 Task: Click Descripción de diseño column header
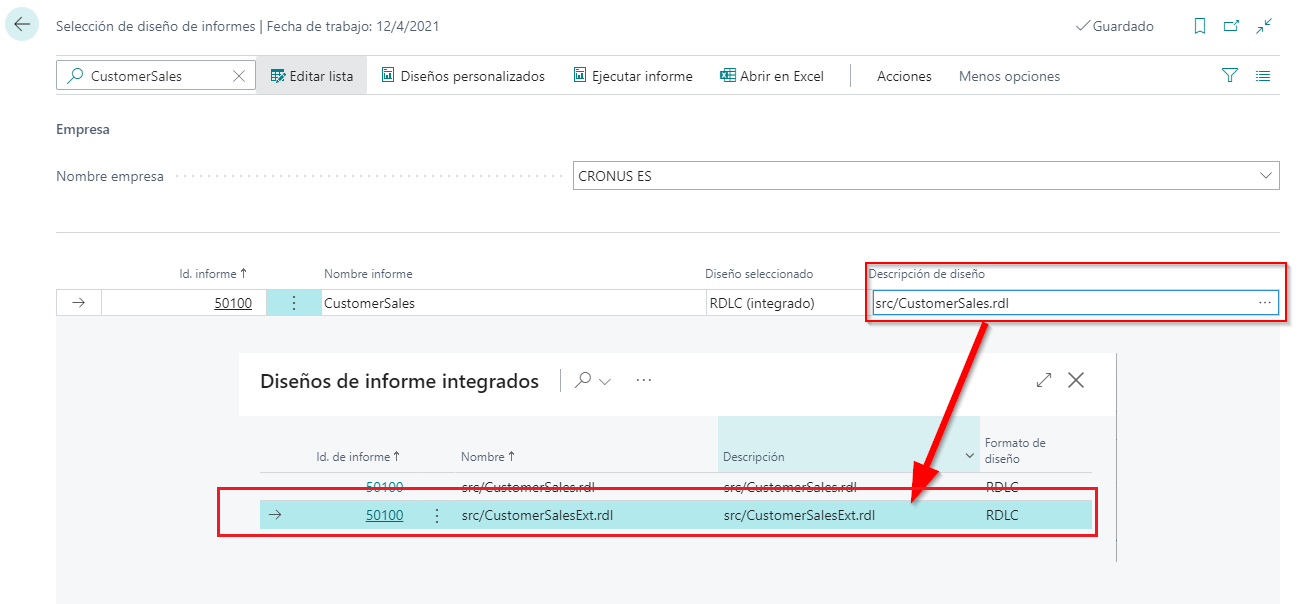926,273
